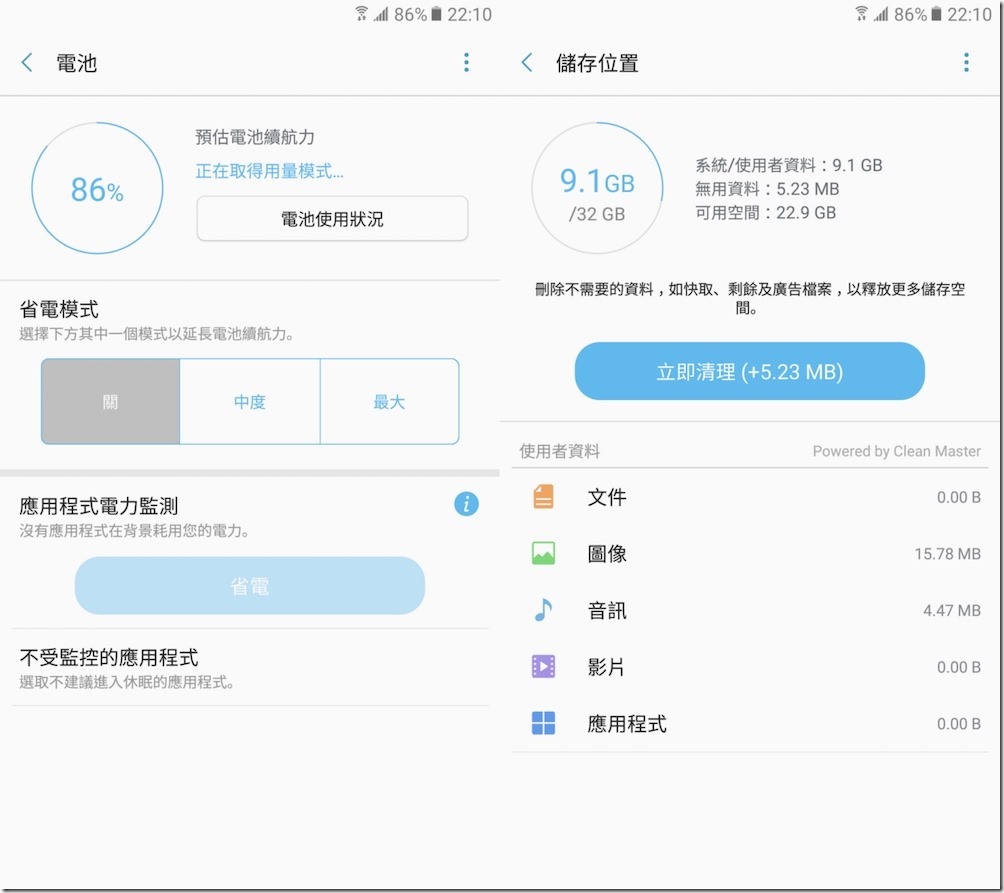
Task: Open 不受監控的應用程式 settings entry
Action: (250, 668)
